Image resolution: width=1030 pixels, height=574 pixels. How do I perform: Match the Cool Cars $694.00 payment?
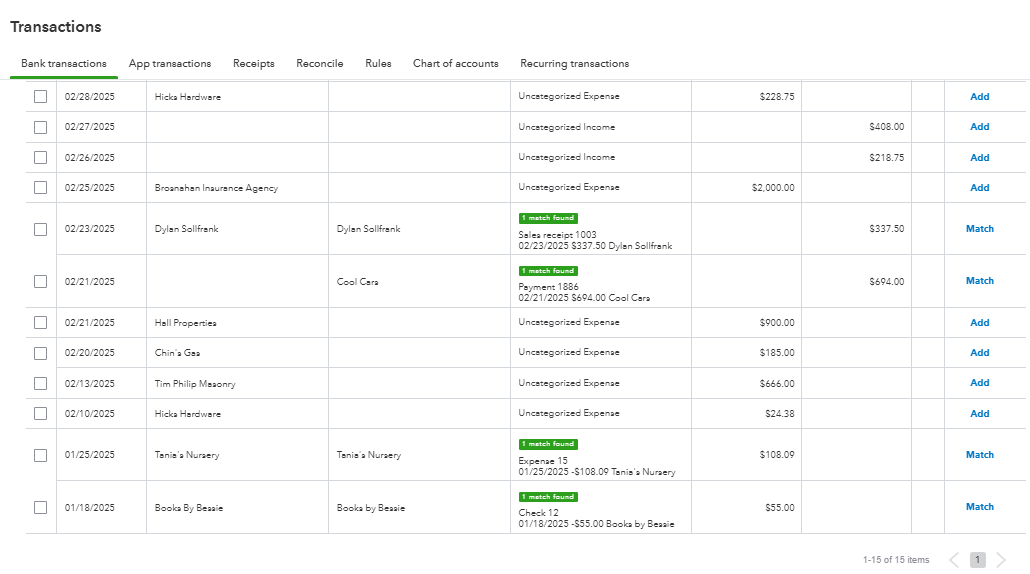979,281
